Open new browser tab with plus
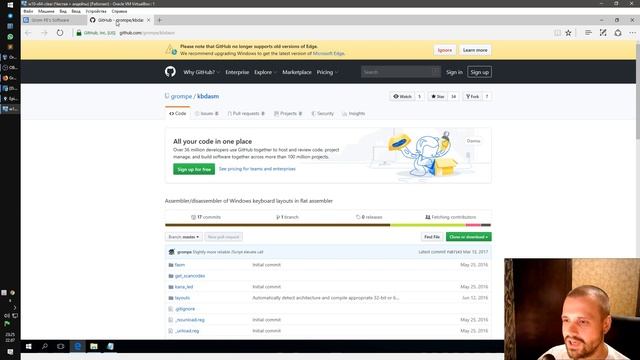The height and width of the screenshot is (360, 640). click(x=160, y=20)
